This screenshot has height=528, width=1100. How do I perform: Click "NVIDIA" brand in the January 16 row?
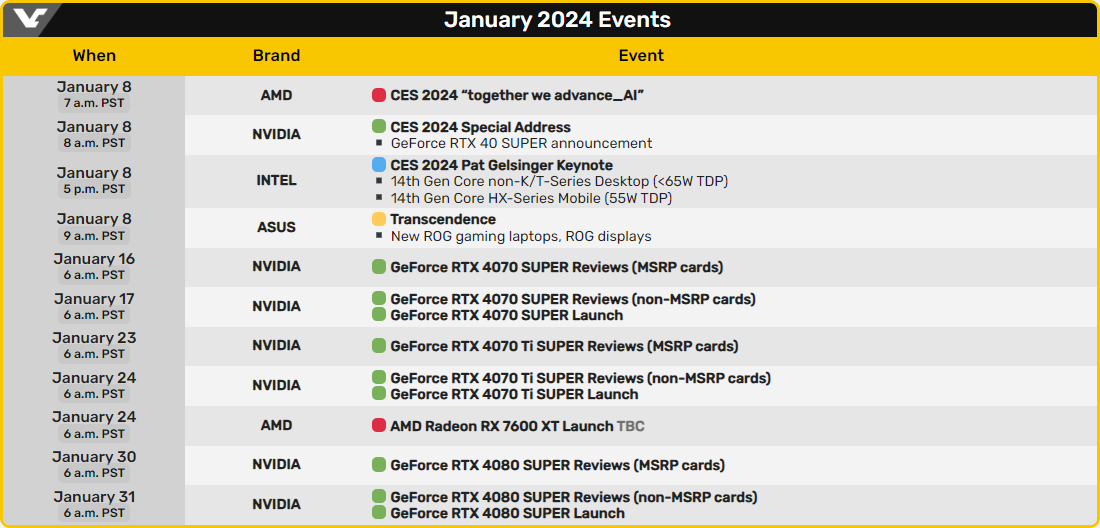tap(276, 266)
